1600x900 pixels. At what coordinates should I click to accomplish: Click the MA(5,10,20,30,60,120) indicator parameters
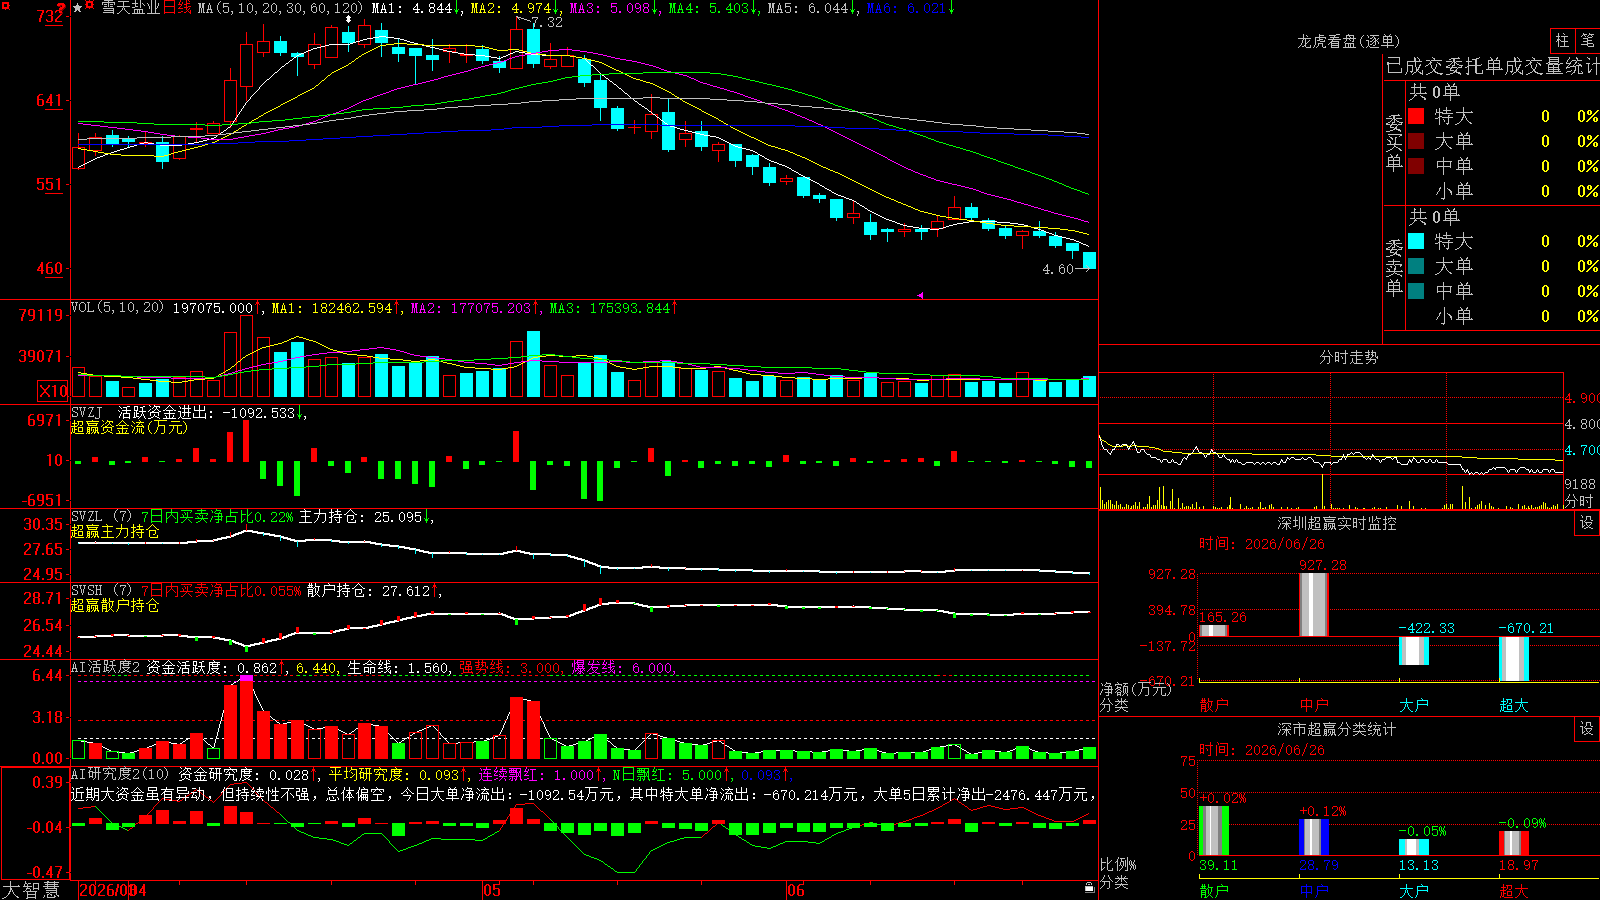[x=280, y=8]
